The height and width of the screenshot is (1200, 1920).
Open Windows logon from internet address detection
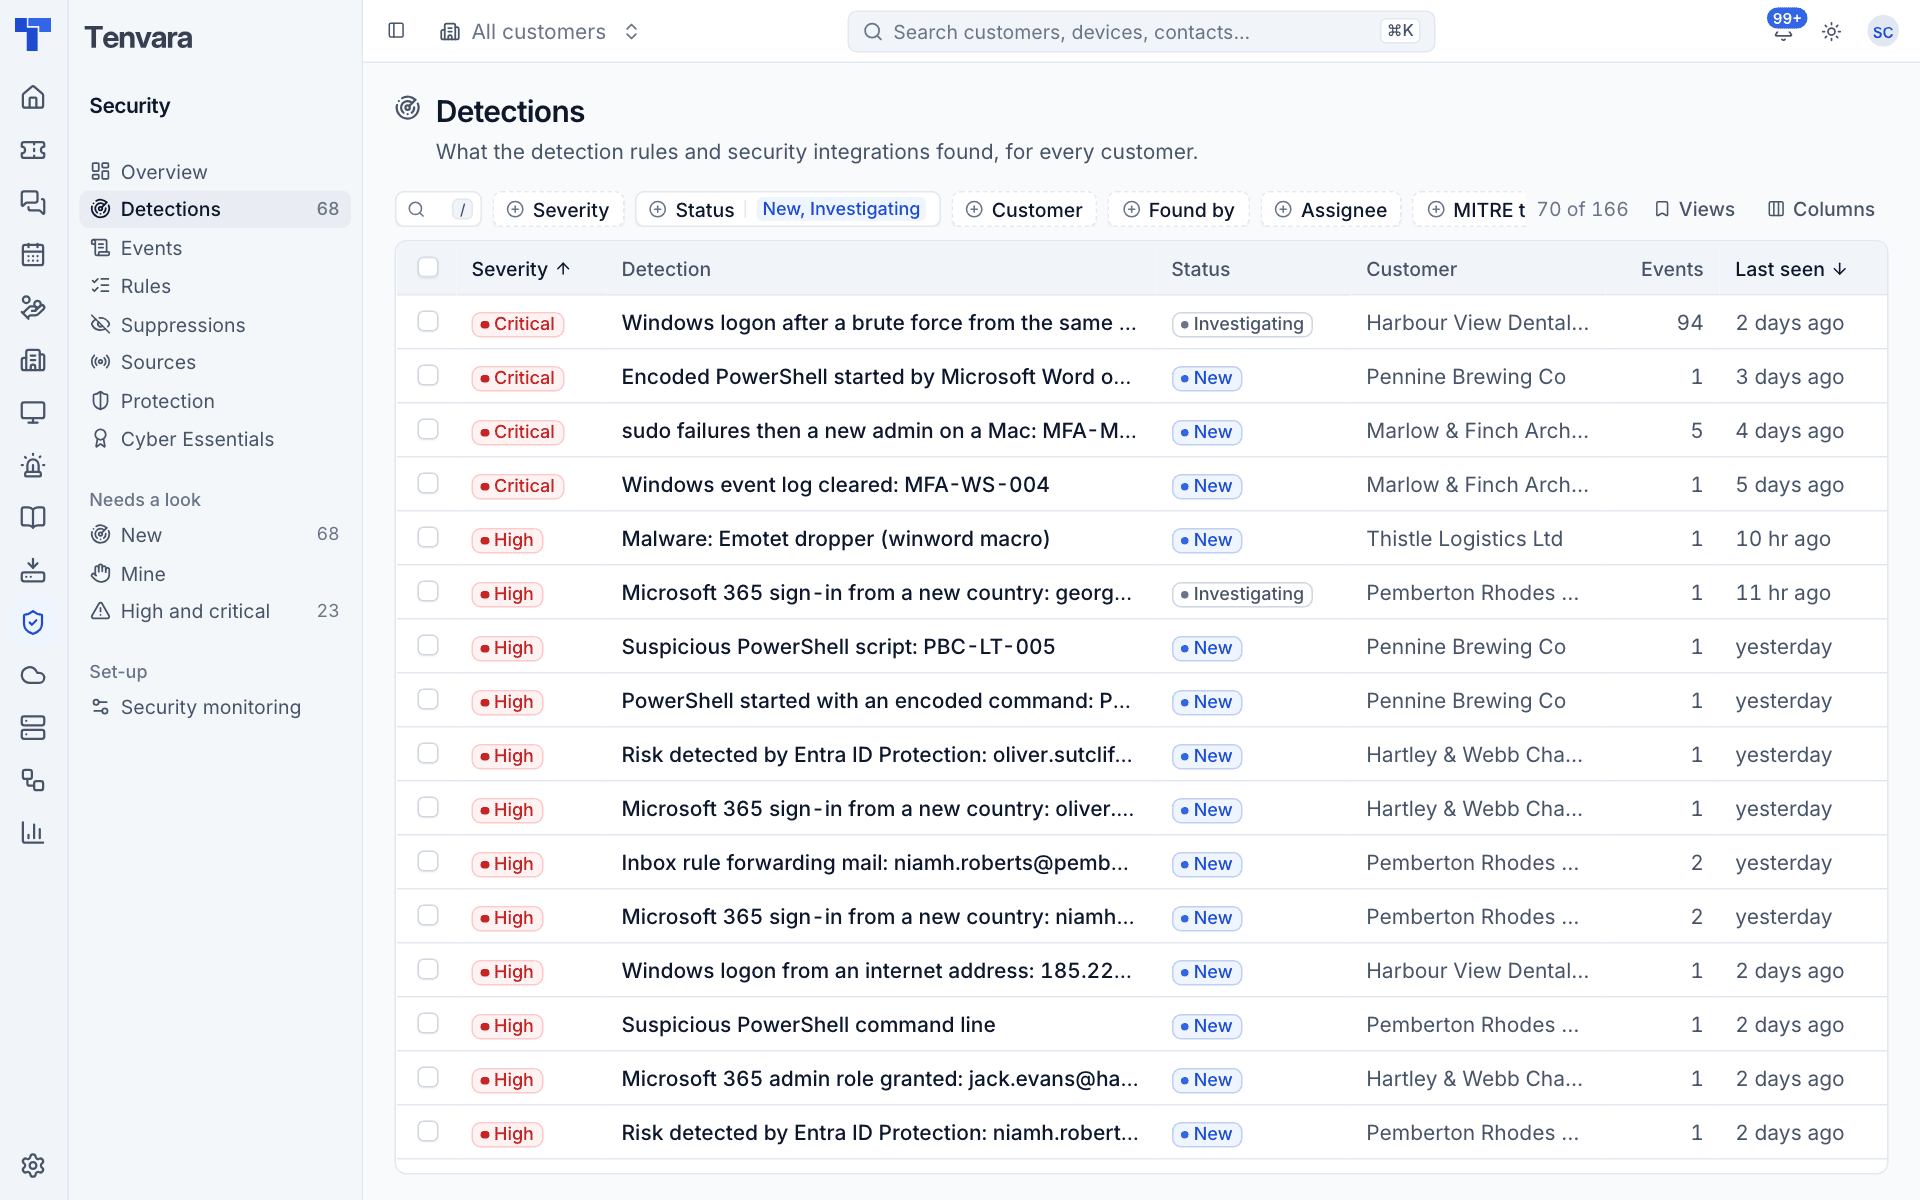[876, 971]
